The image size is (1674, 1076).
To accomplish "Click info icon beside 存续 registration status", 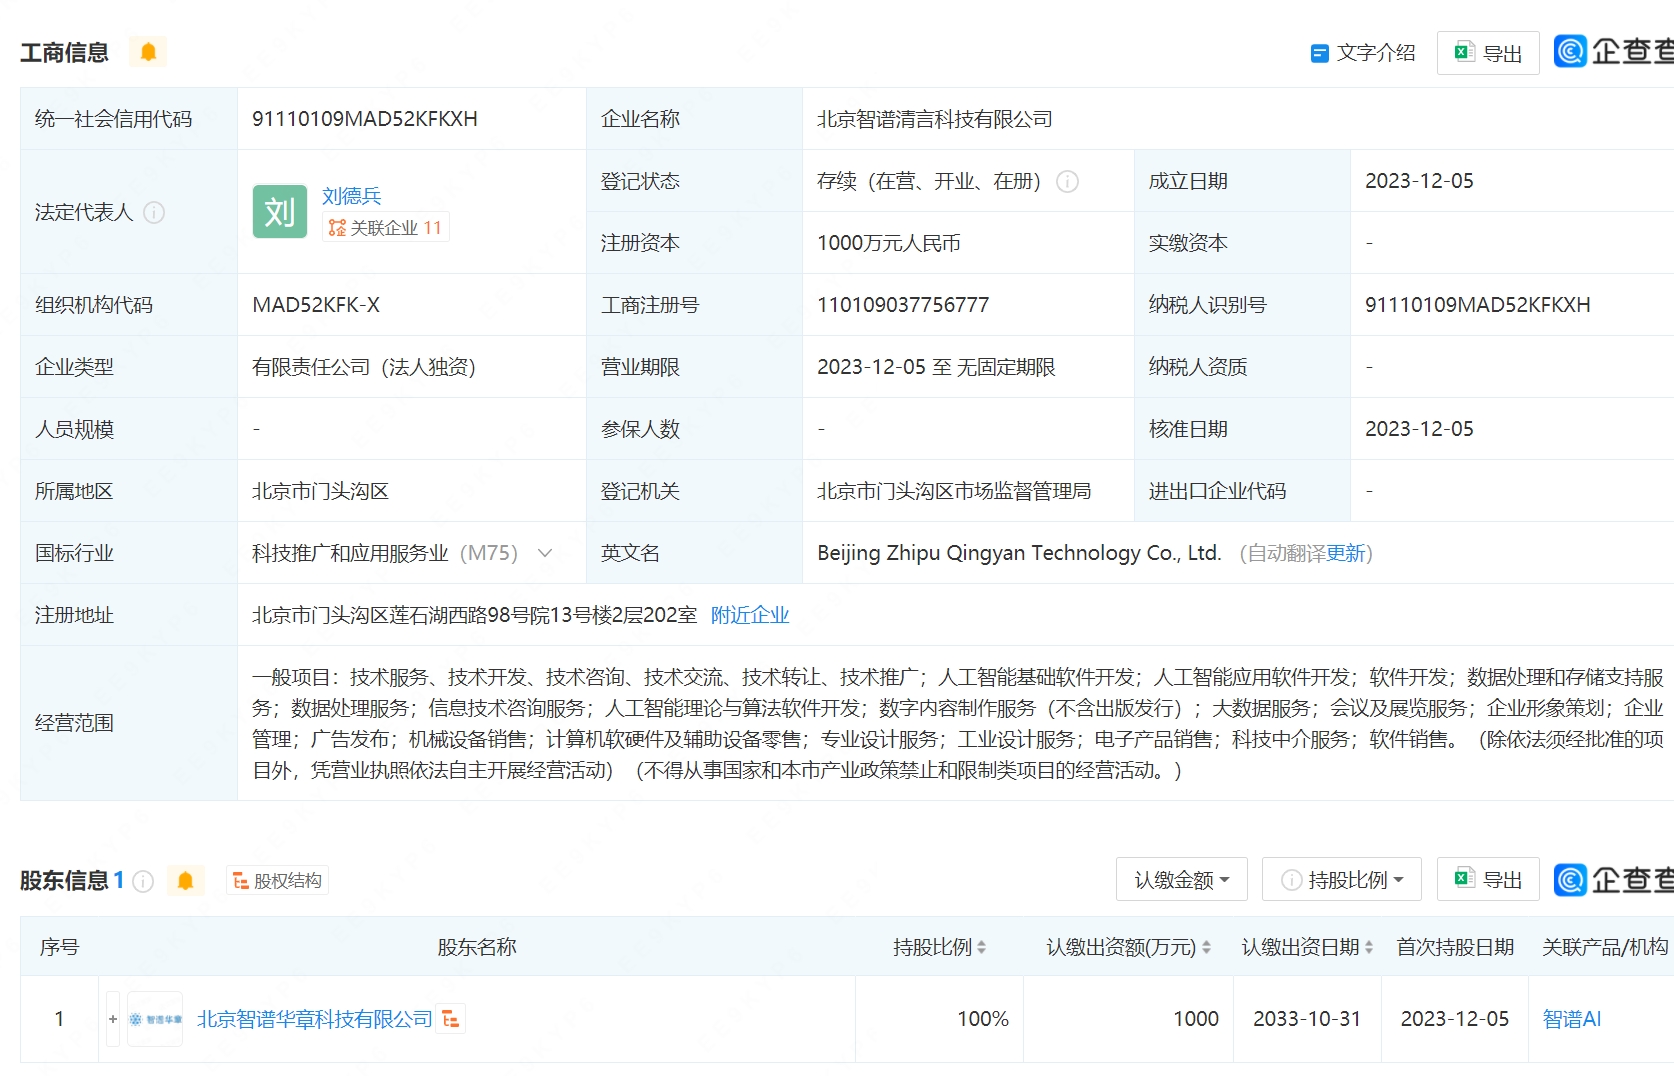I will 1068,181.
